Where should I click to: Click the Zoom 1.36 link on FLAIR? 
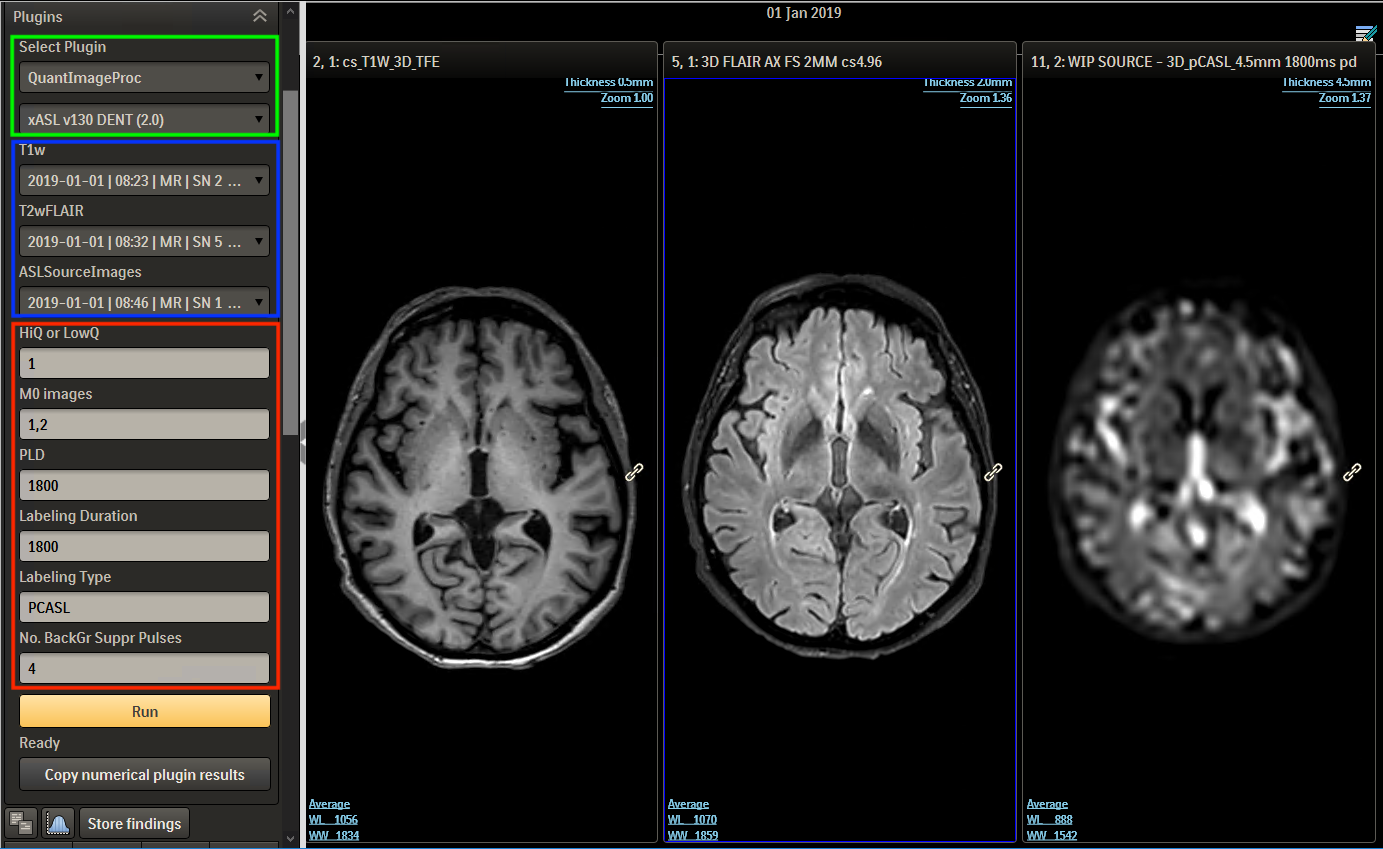click(986, 98)
